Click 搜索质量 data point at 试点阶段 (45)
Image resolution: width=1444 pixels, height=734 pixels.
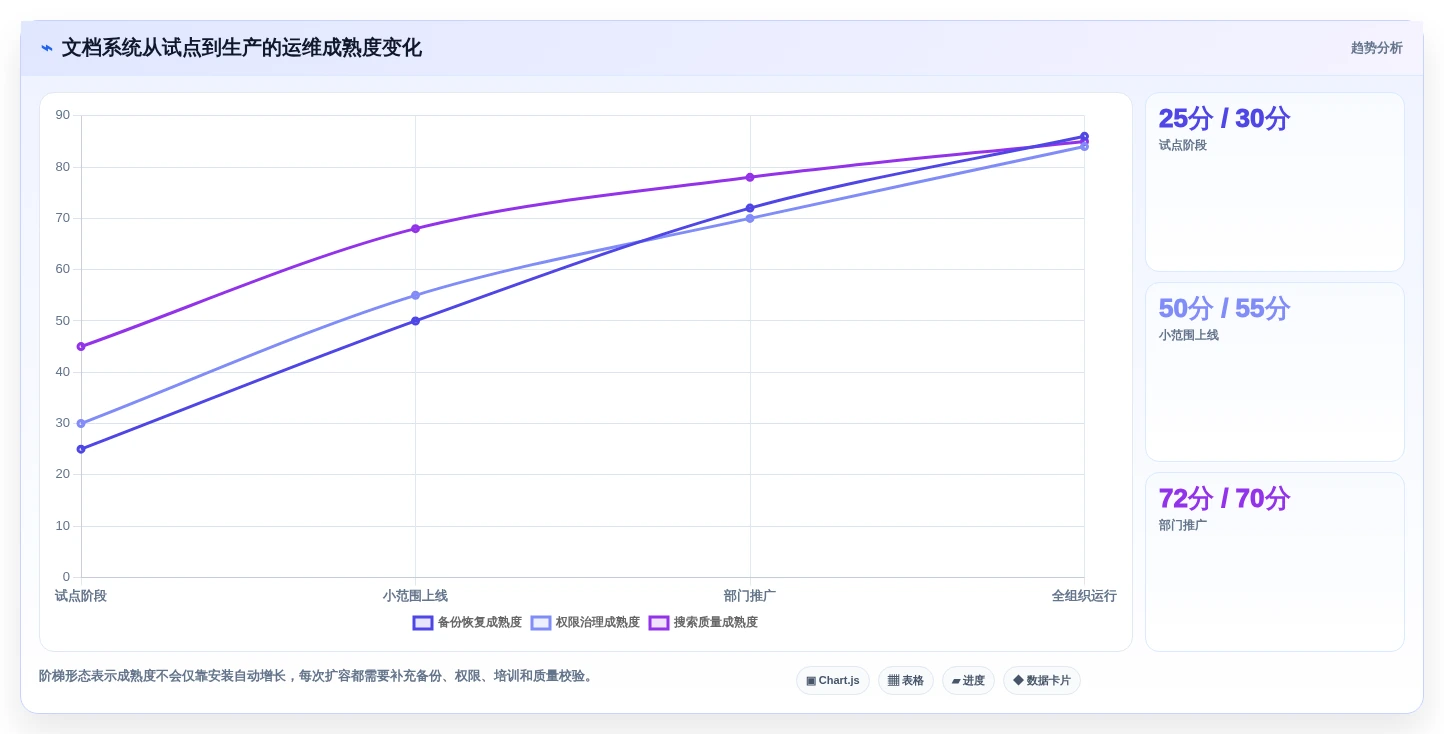click(x=81, y=347)
